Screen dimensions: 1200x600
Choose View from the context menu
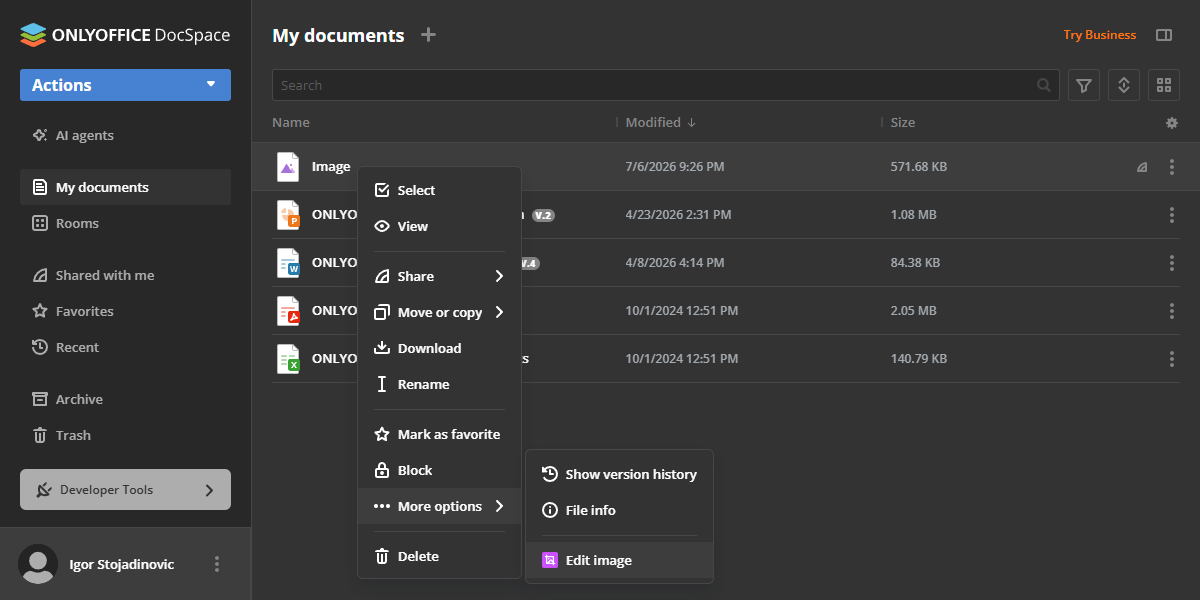pyautogui.click(x=439, y=226)
